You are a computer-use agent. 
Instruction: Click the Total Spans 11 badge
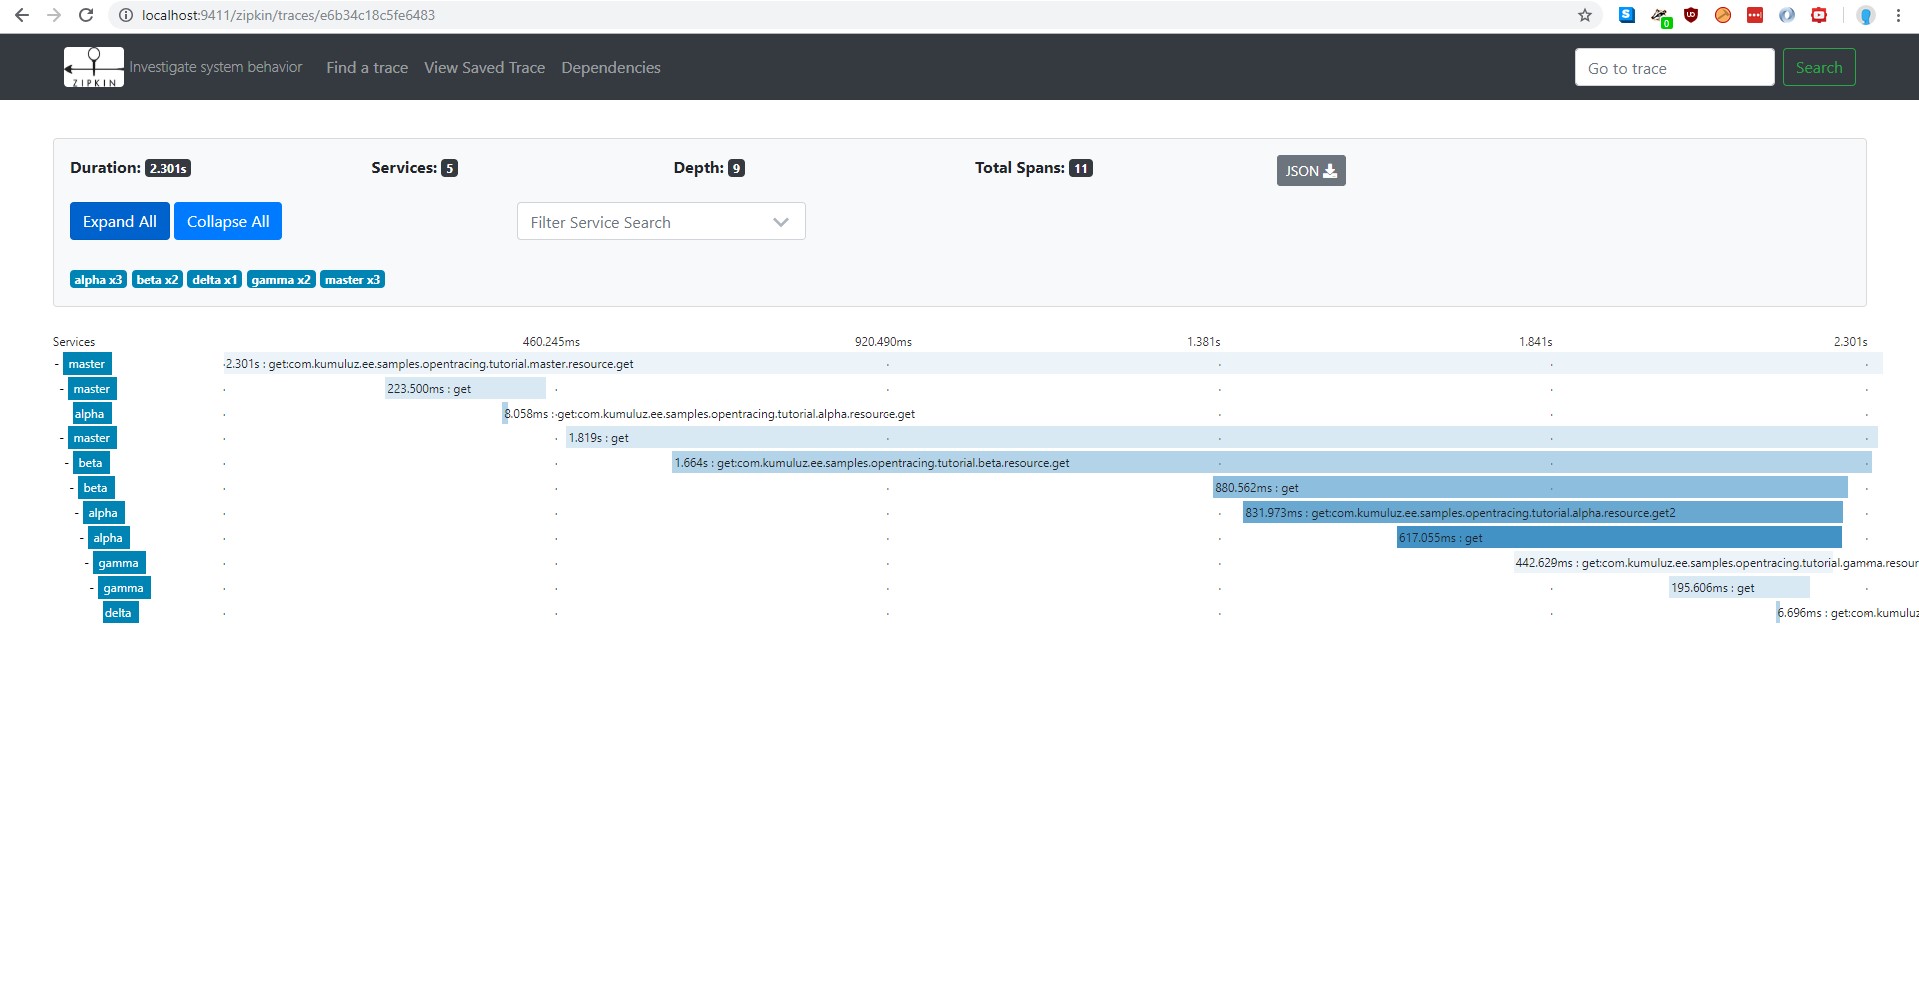[1081, 168]
